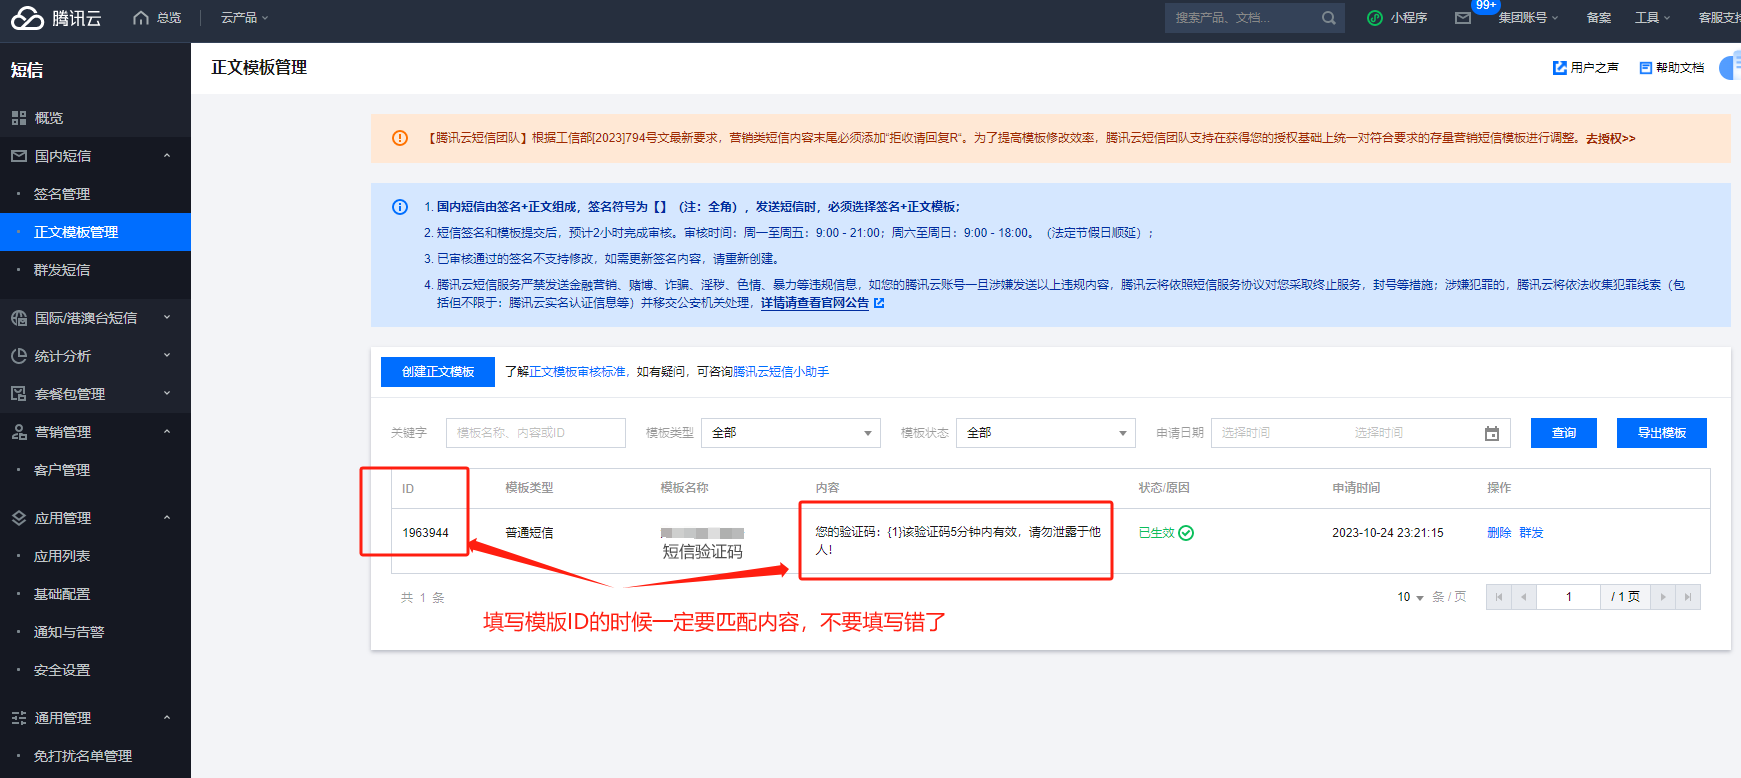
Task: Collapse the 营销管理 section chevron
Action: [x=167, y=432]
